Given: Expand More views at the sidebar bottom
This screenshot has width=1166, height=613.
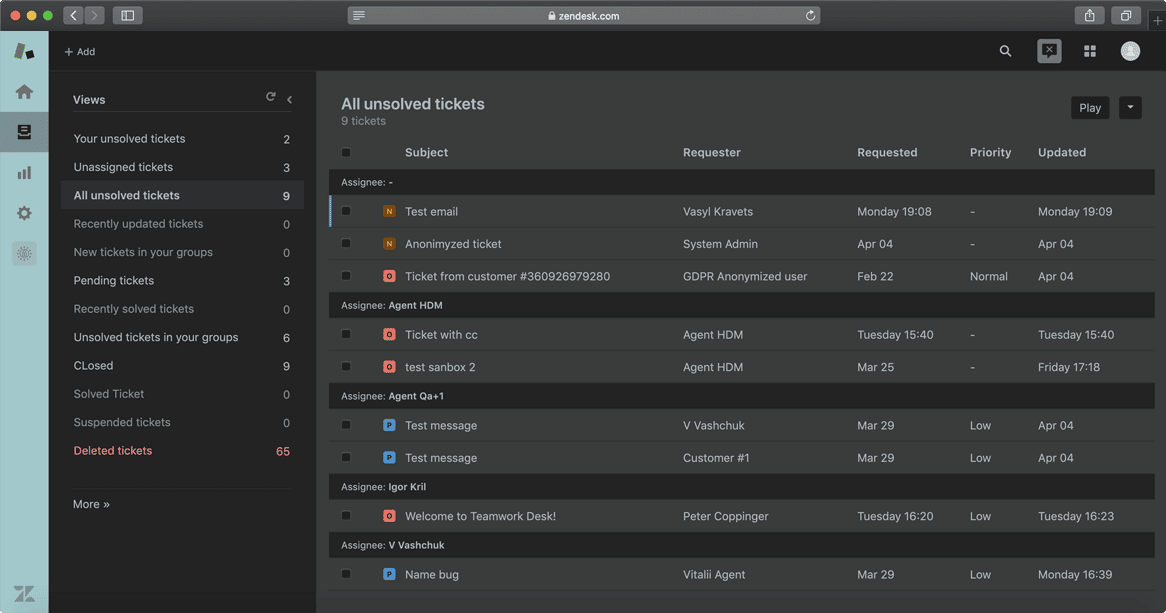Looking at the screenshot, I should coord(91,503).
